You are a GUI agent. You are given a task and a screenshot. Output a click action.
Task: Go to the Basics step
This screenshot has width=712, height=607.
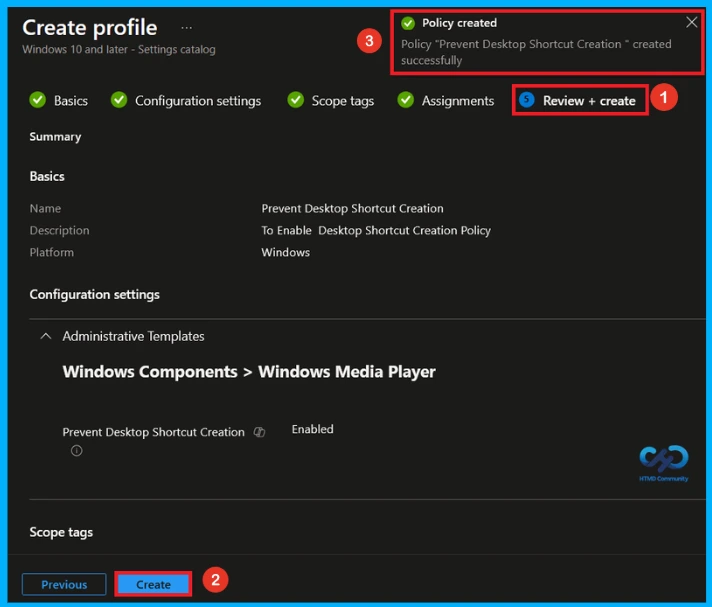pyautogui.click(x=70, y=100)
